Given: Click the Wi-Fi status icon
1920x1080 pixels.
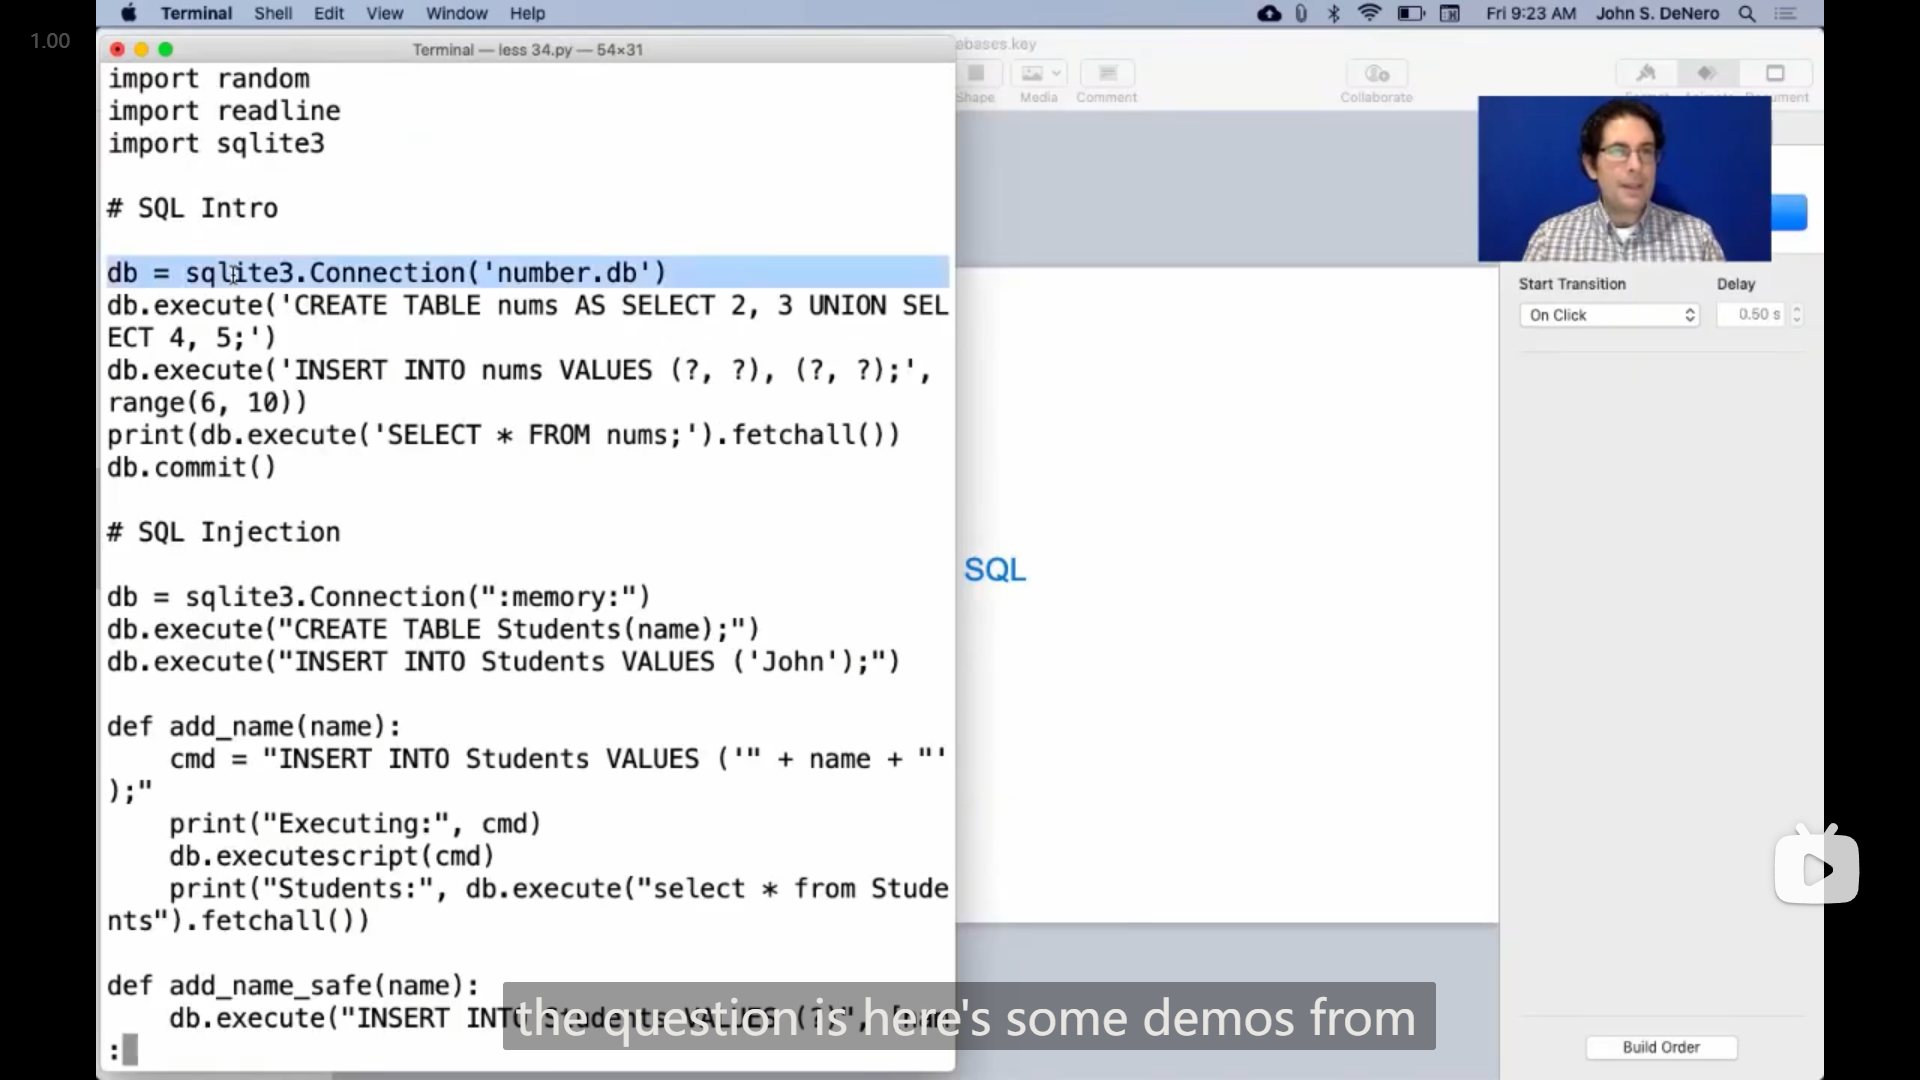Looking at the screenshot, I should (x=1369, y=14).
